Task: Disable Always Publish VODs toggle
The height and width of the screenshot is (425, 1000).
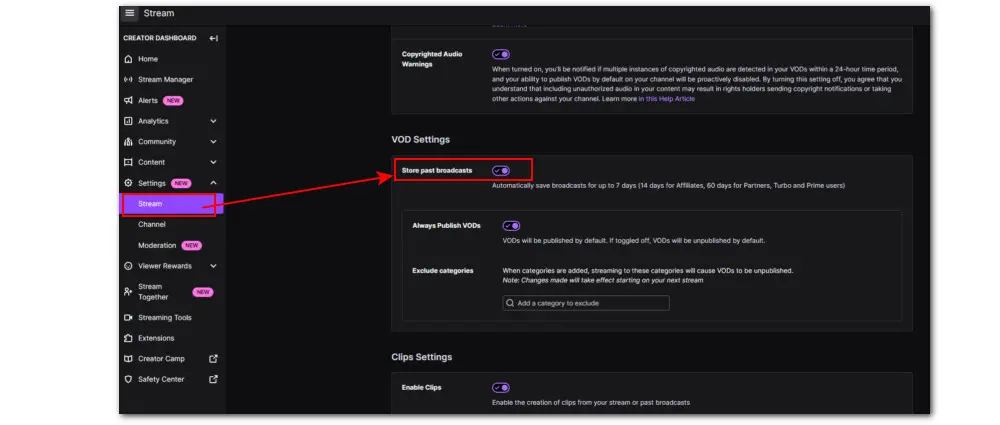Action: coord(511,226)
